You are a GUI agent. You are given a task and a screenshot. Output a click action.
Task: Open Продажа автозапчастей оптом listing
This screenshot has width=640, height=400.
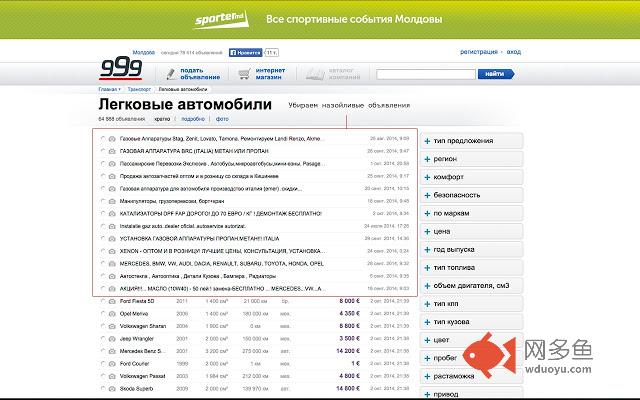(199, 176)
